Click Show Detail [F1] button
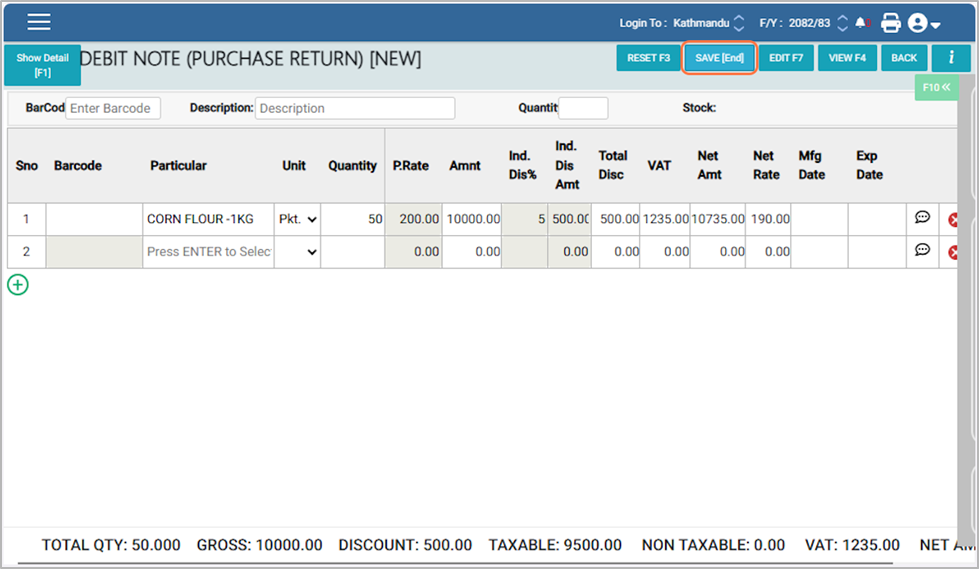The width and height of the screenshot is (979, 569). tap(42, 65)
